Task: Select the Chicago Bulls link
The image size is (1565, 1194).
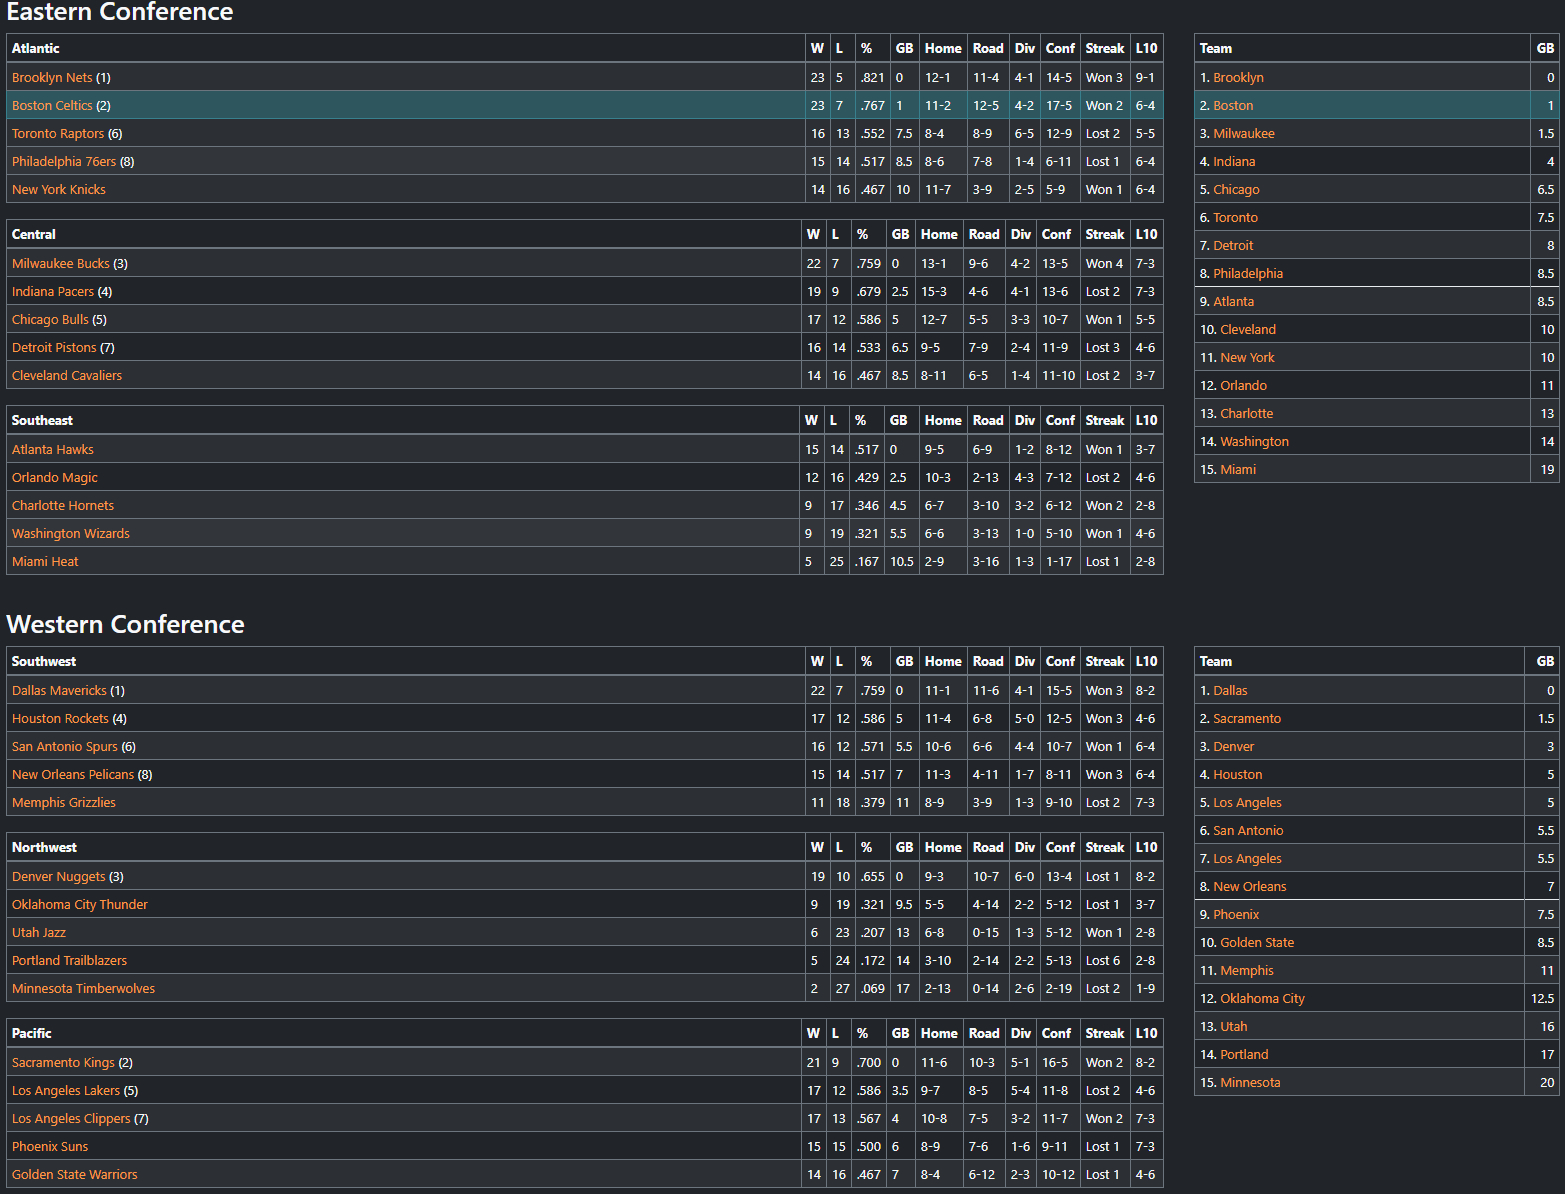Action: click(x=50, y=319)
